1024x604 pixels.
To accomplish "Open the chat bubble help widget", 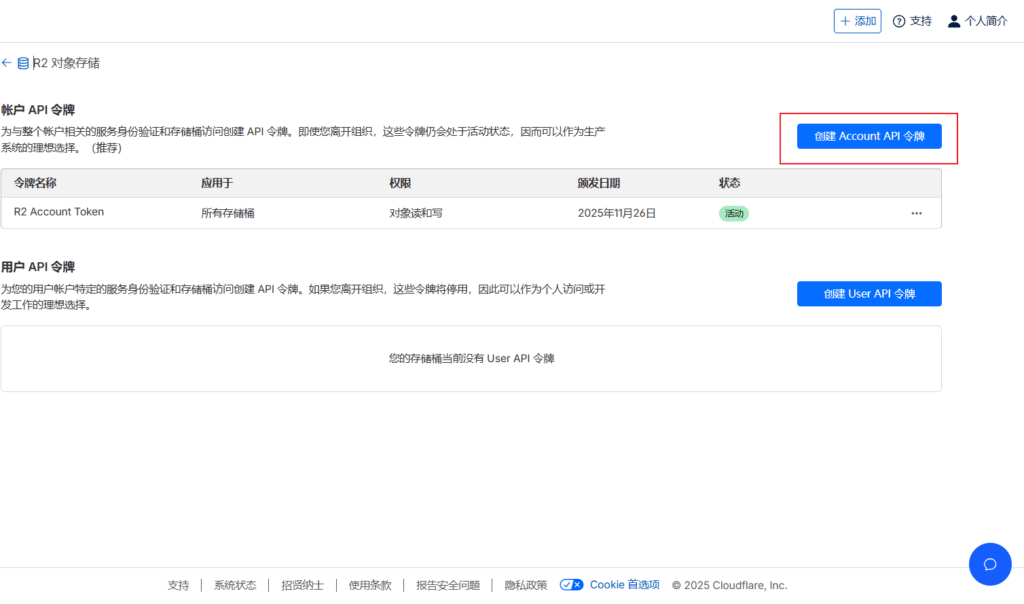I will [990, 564].
